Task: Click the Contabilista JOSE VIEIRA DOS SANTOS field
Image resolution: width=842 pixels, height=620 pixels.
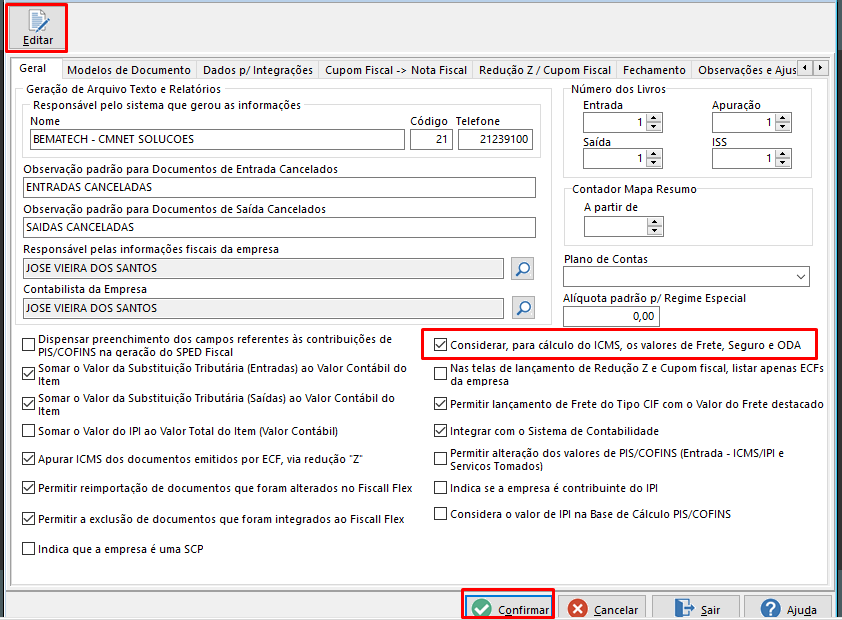Action: click(263, 308)
